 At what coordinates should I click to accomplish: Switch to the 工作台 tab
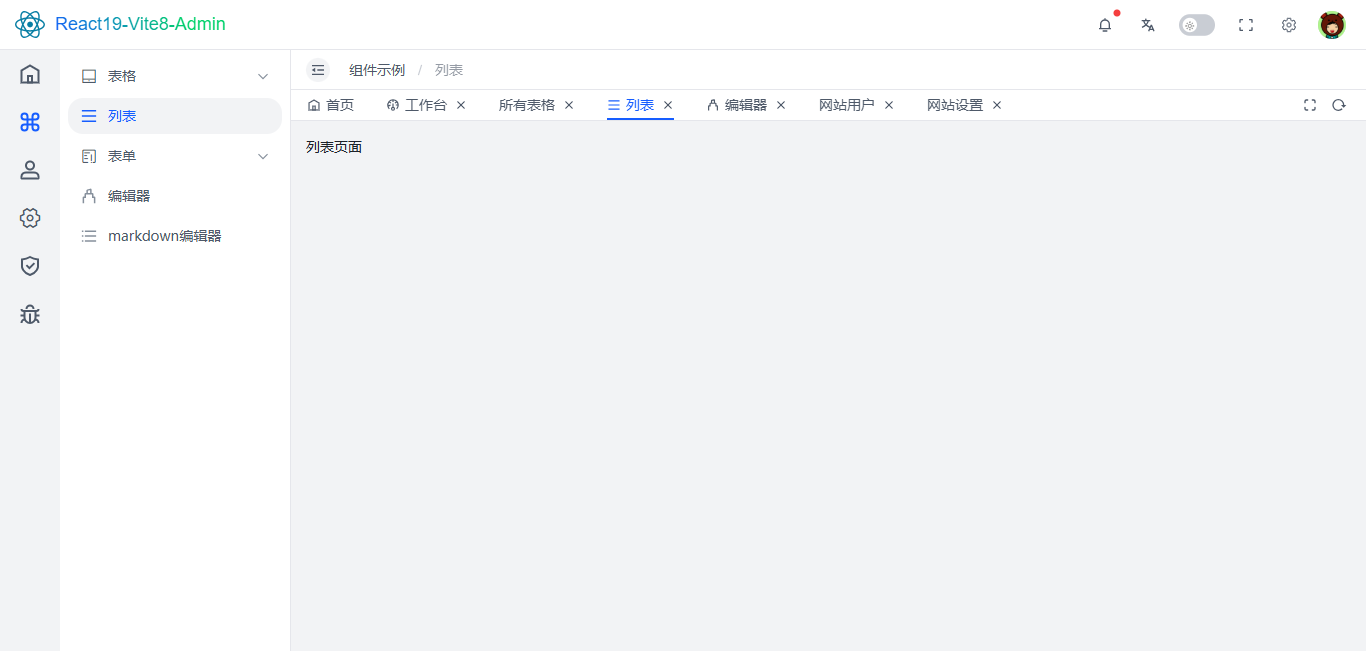pyautogui.click(x=417, y=105)
